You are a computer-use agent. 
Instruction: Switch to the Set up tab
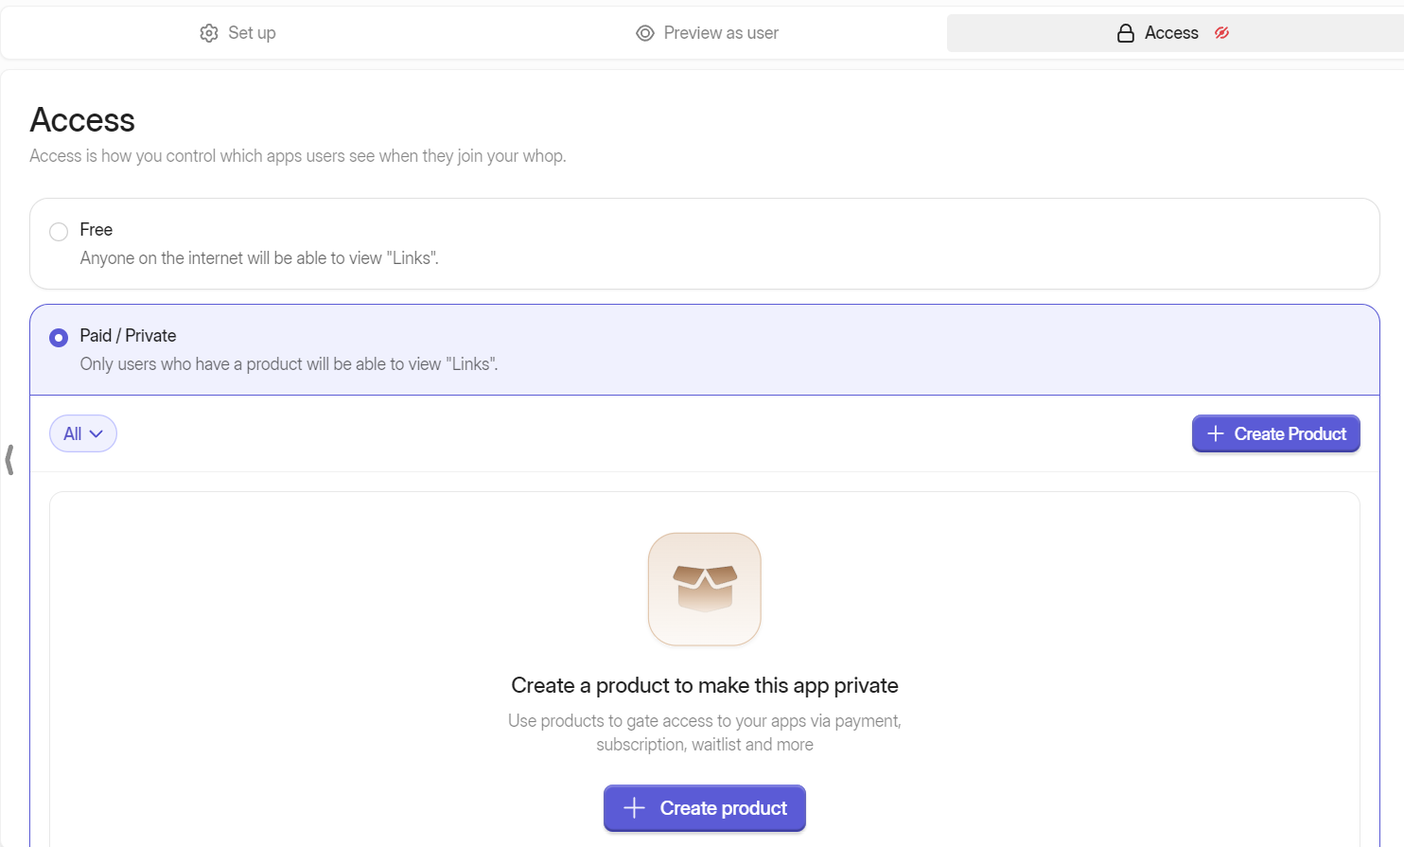click(x=237, y=32)
